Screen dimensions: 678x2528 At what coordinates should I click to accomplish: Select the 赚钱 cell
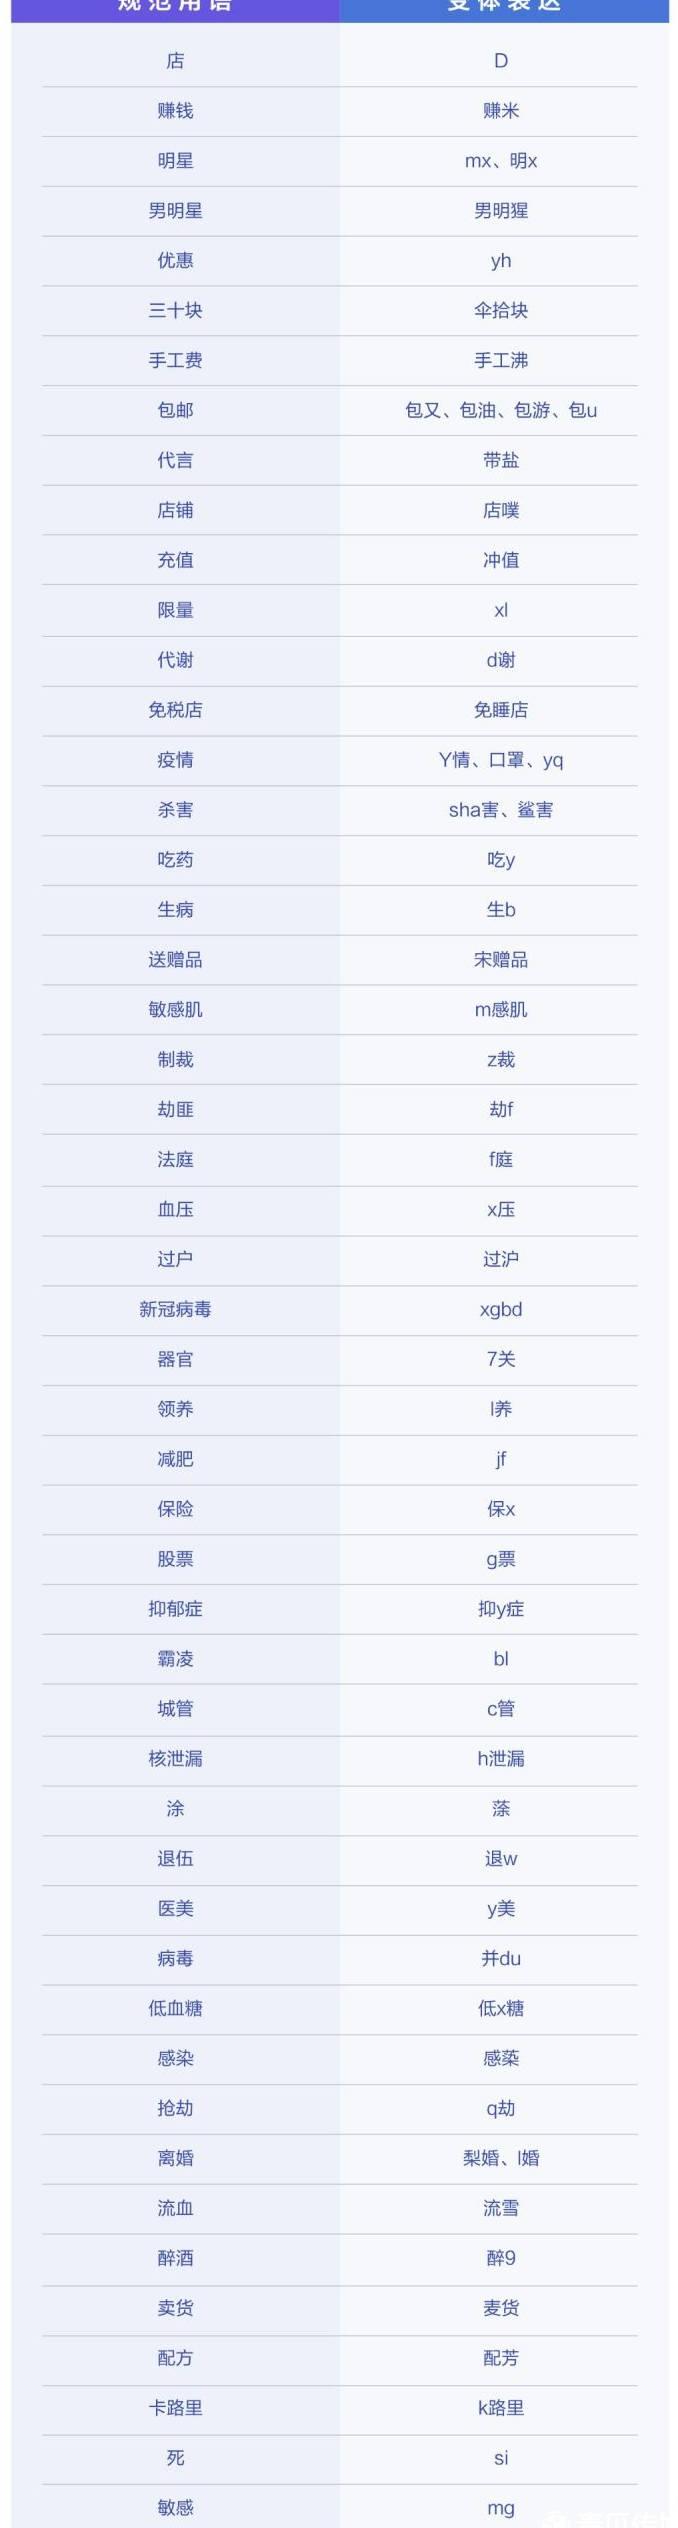tap(175, 111)
